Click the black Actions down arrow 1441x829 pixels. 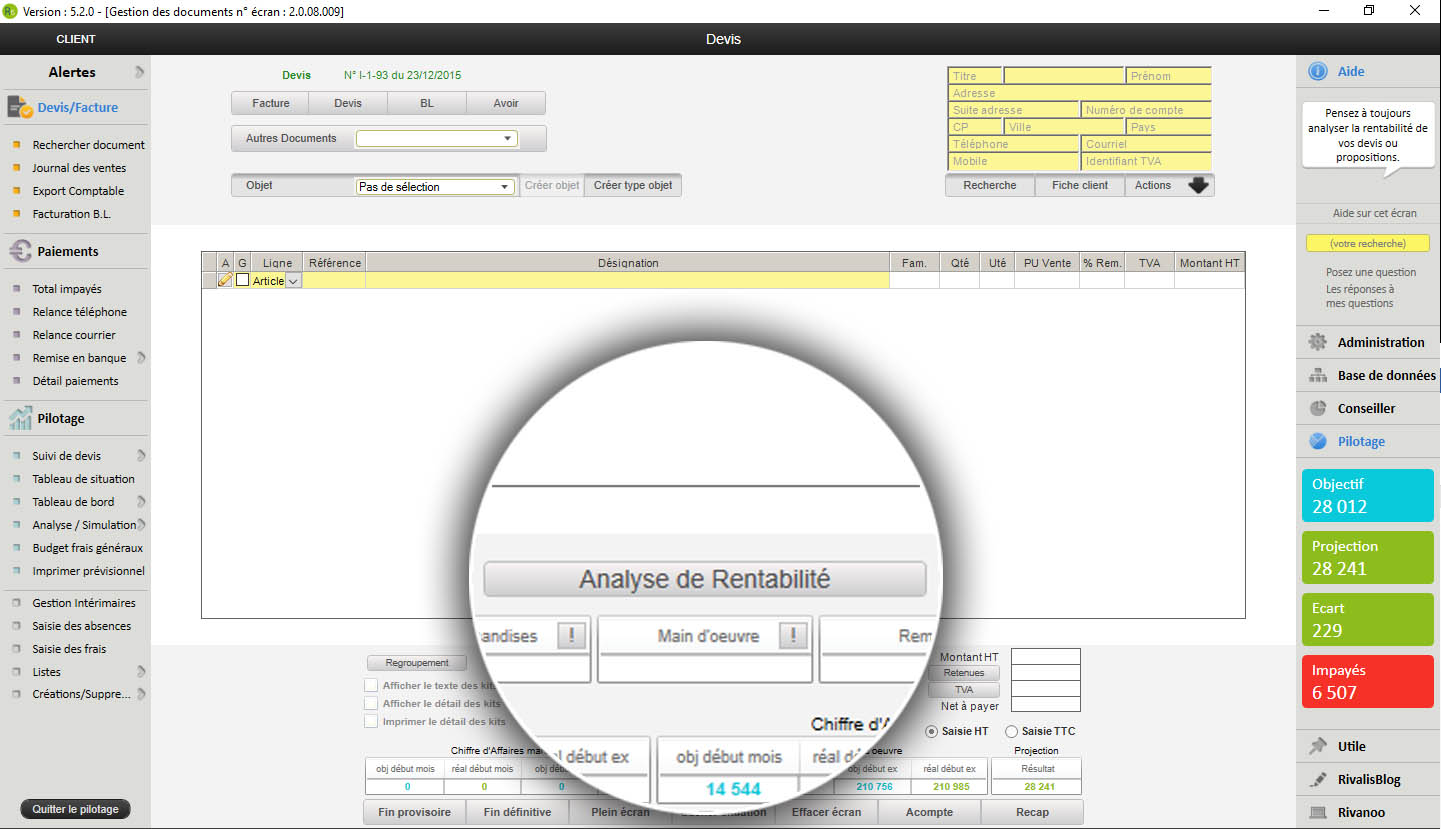pos(1199,185)
